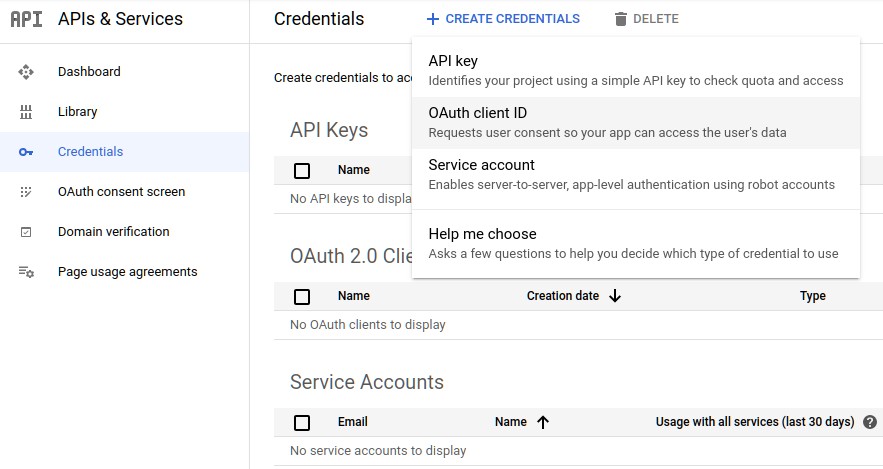Screen dimensions: 883x469
Task: Click the Domain verification checkbox icon
Action: (x=26, y=232)
